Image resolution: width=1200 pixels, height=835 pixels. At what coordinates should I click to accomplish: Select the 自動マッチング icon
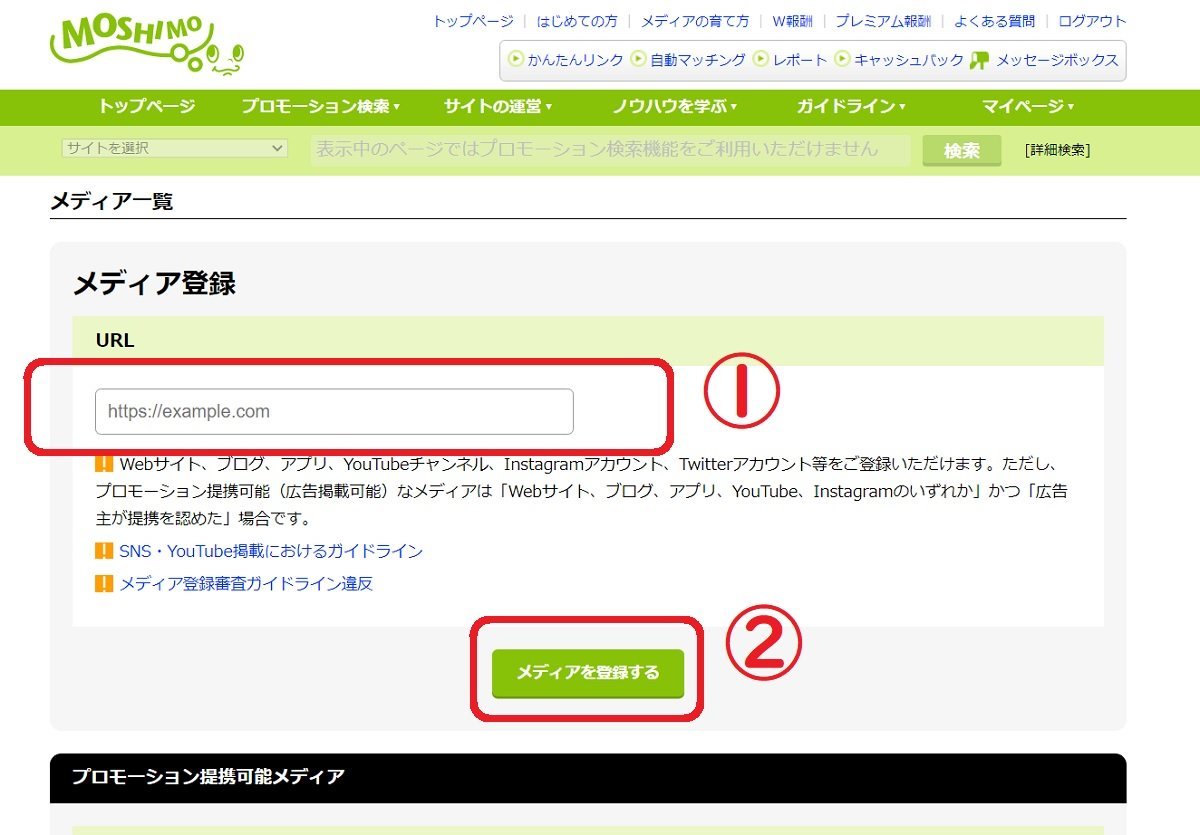(638, 60)
